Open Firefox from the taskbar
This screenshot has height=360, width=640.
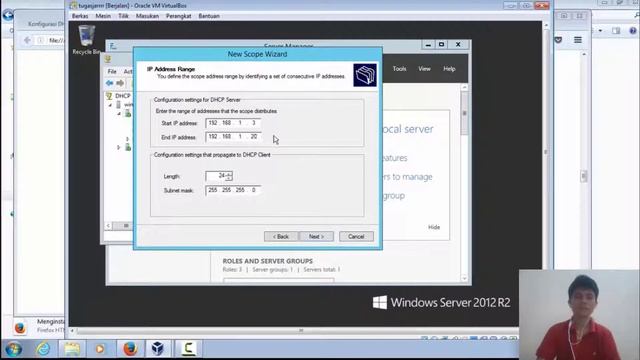[x=130, y=349]
